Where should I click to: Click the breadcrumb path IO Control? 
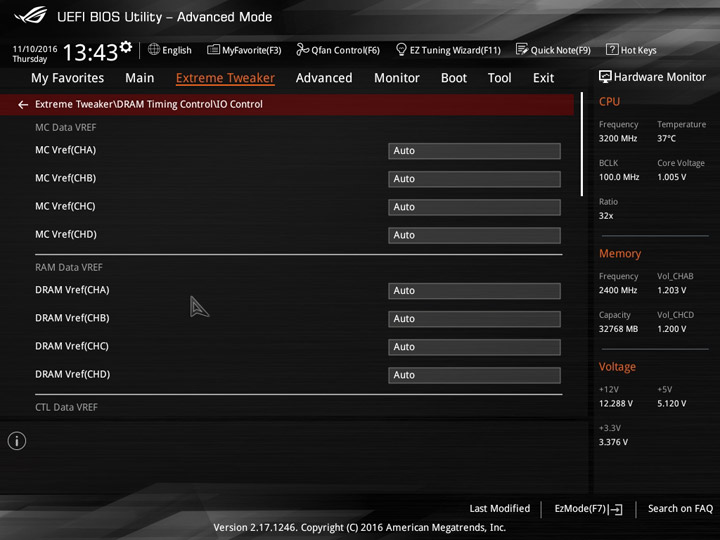(x=239, y=104)
